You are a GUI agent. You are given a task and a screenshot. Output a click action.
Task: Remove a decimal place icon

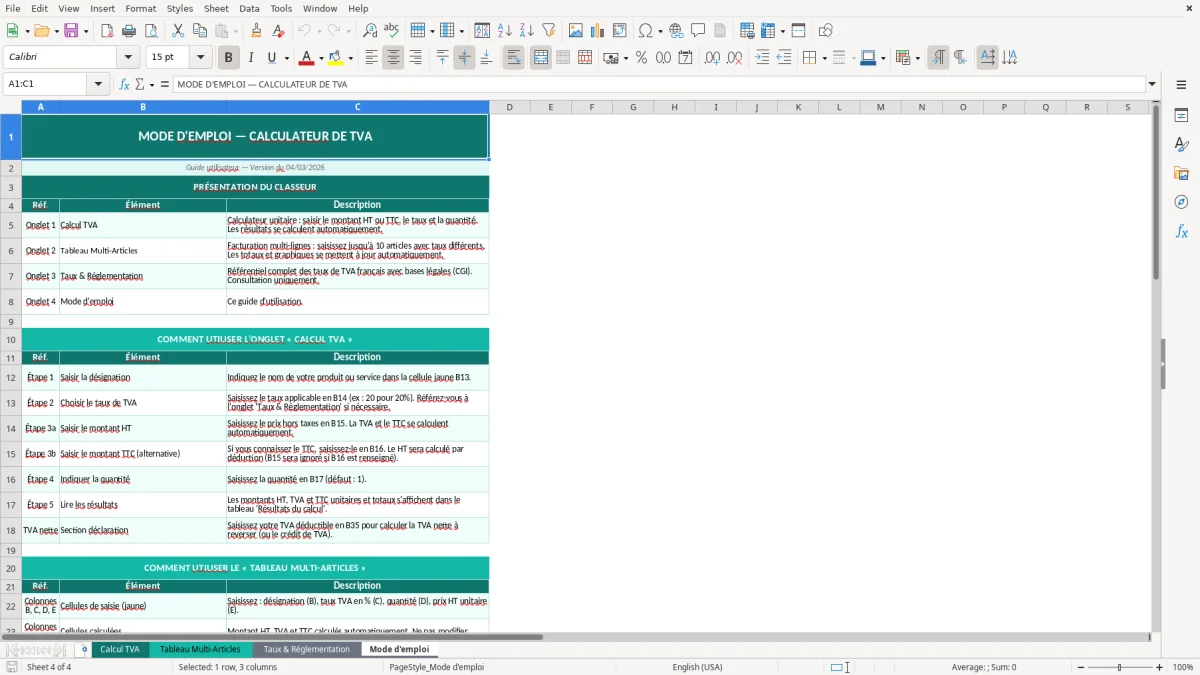(x=734, y=58)
